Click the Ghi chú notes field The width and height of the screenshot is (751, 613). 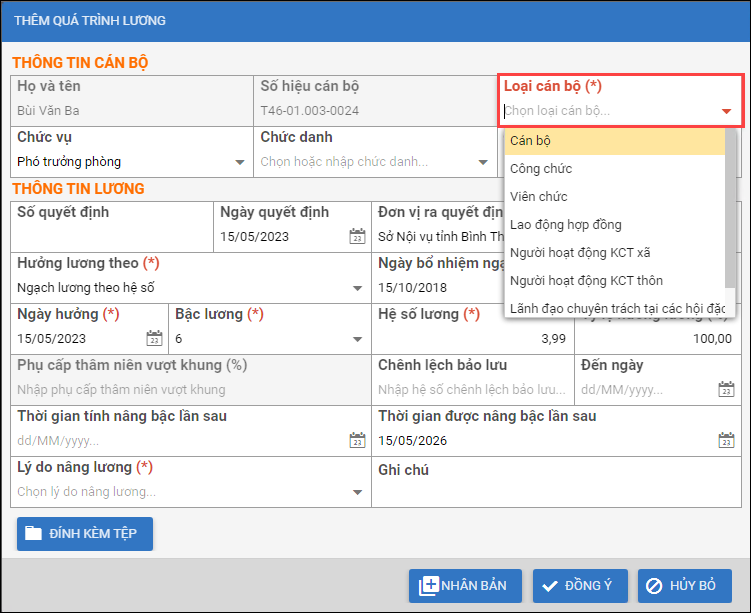560,491
